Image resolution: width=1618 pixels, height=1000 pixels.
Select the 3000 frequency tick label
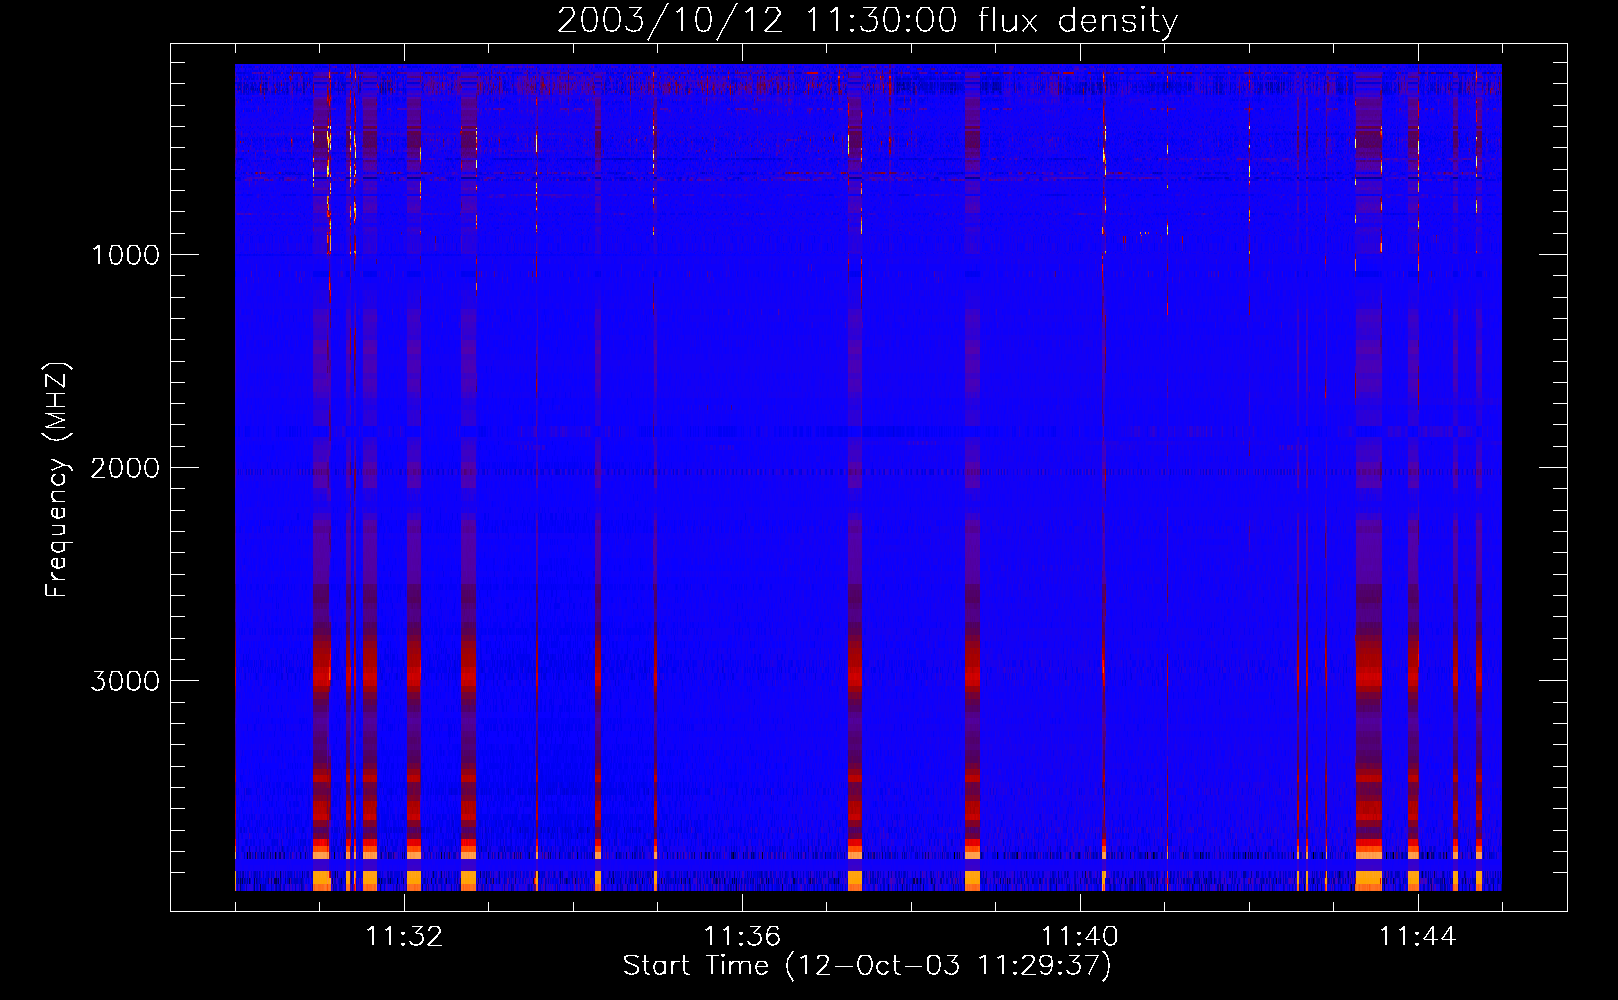point(125,681)
